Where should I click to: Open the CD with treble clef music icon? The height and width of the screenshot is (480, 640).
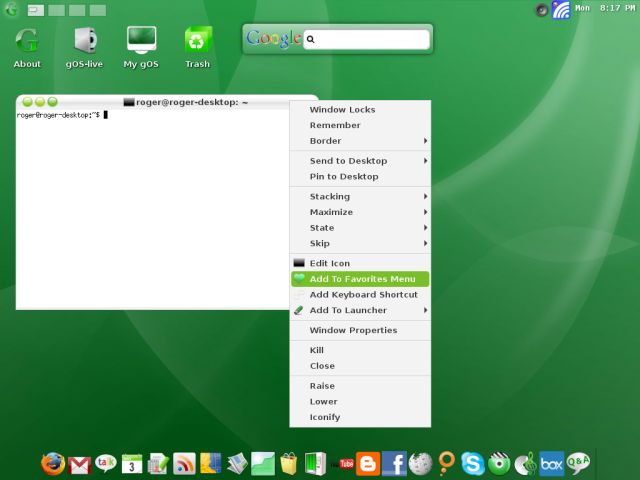525,464
